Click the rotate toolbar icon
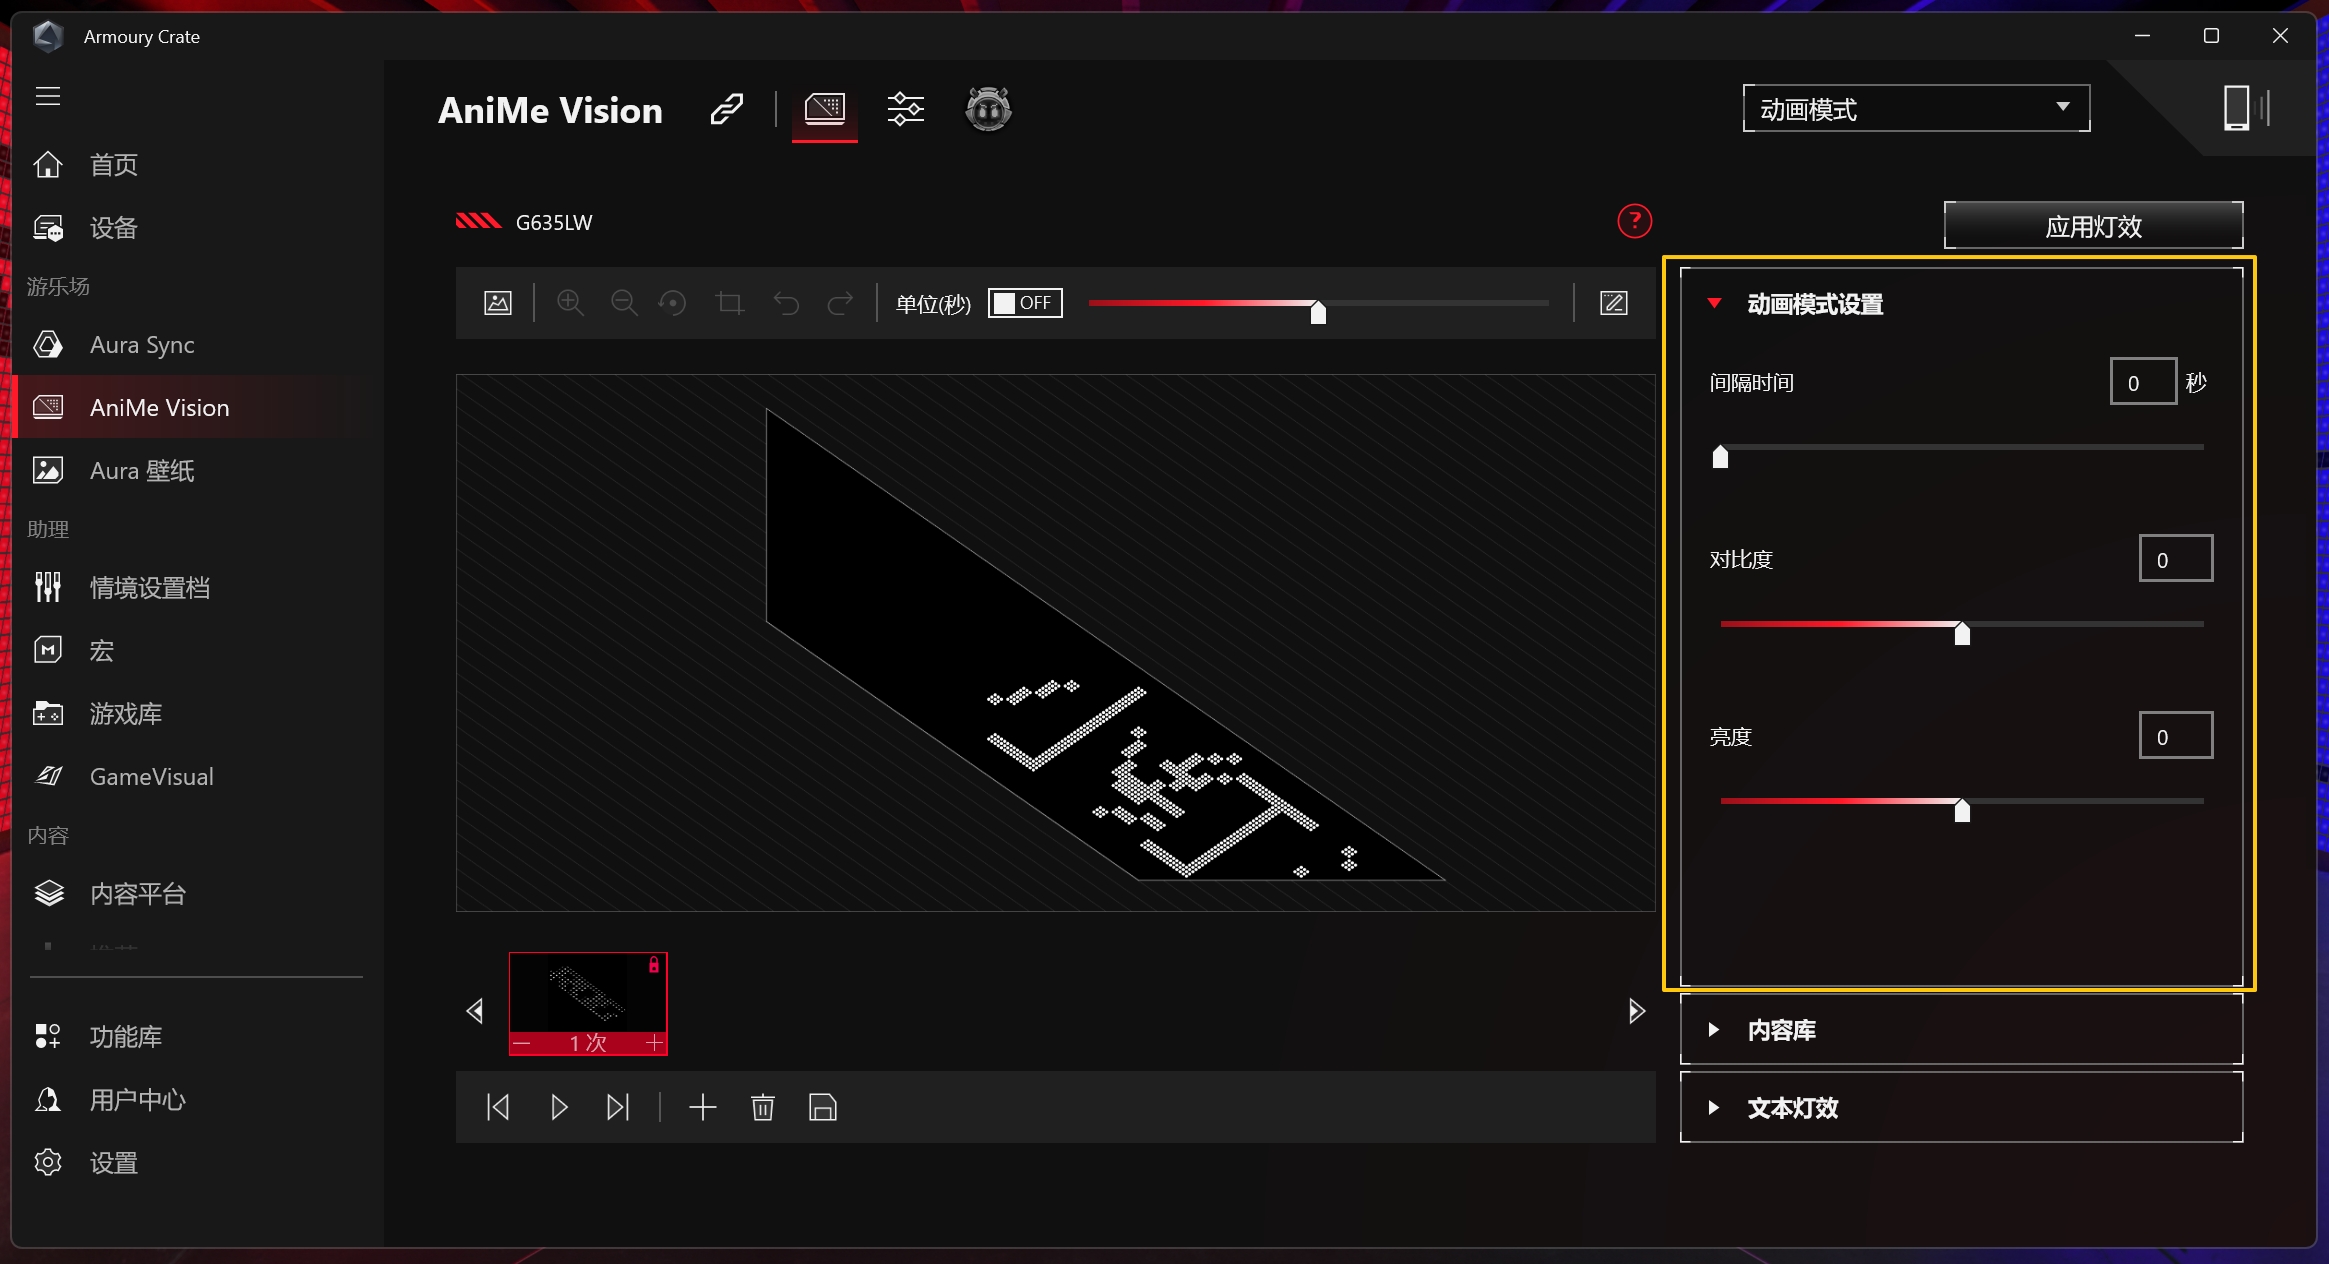2329x1264 pixels. [673, 303]
